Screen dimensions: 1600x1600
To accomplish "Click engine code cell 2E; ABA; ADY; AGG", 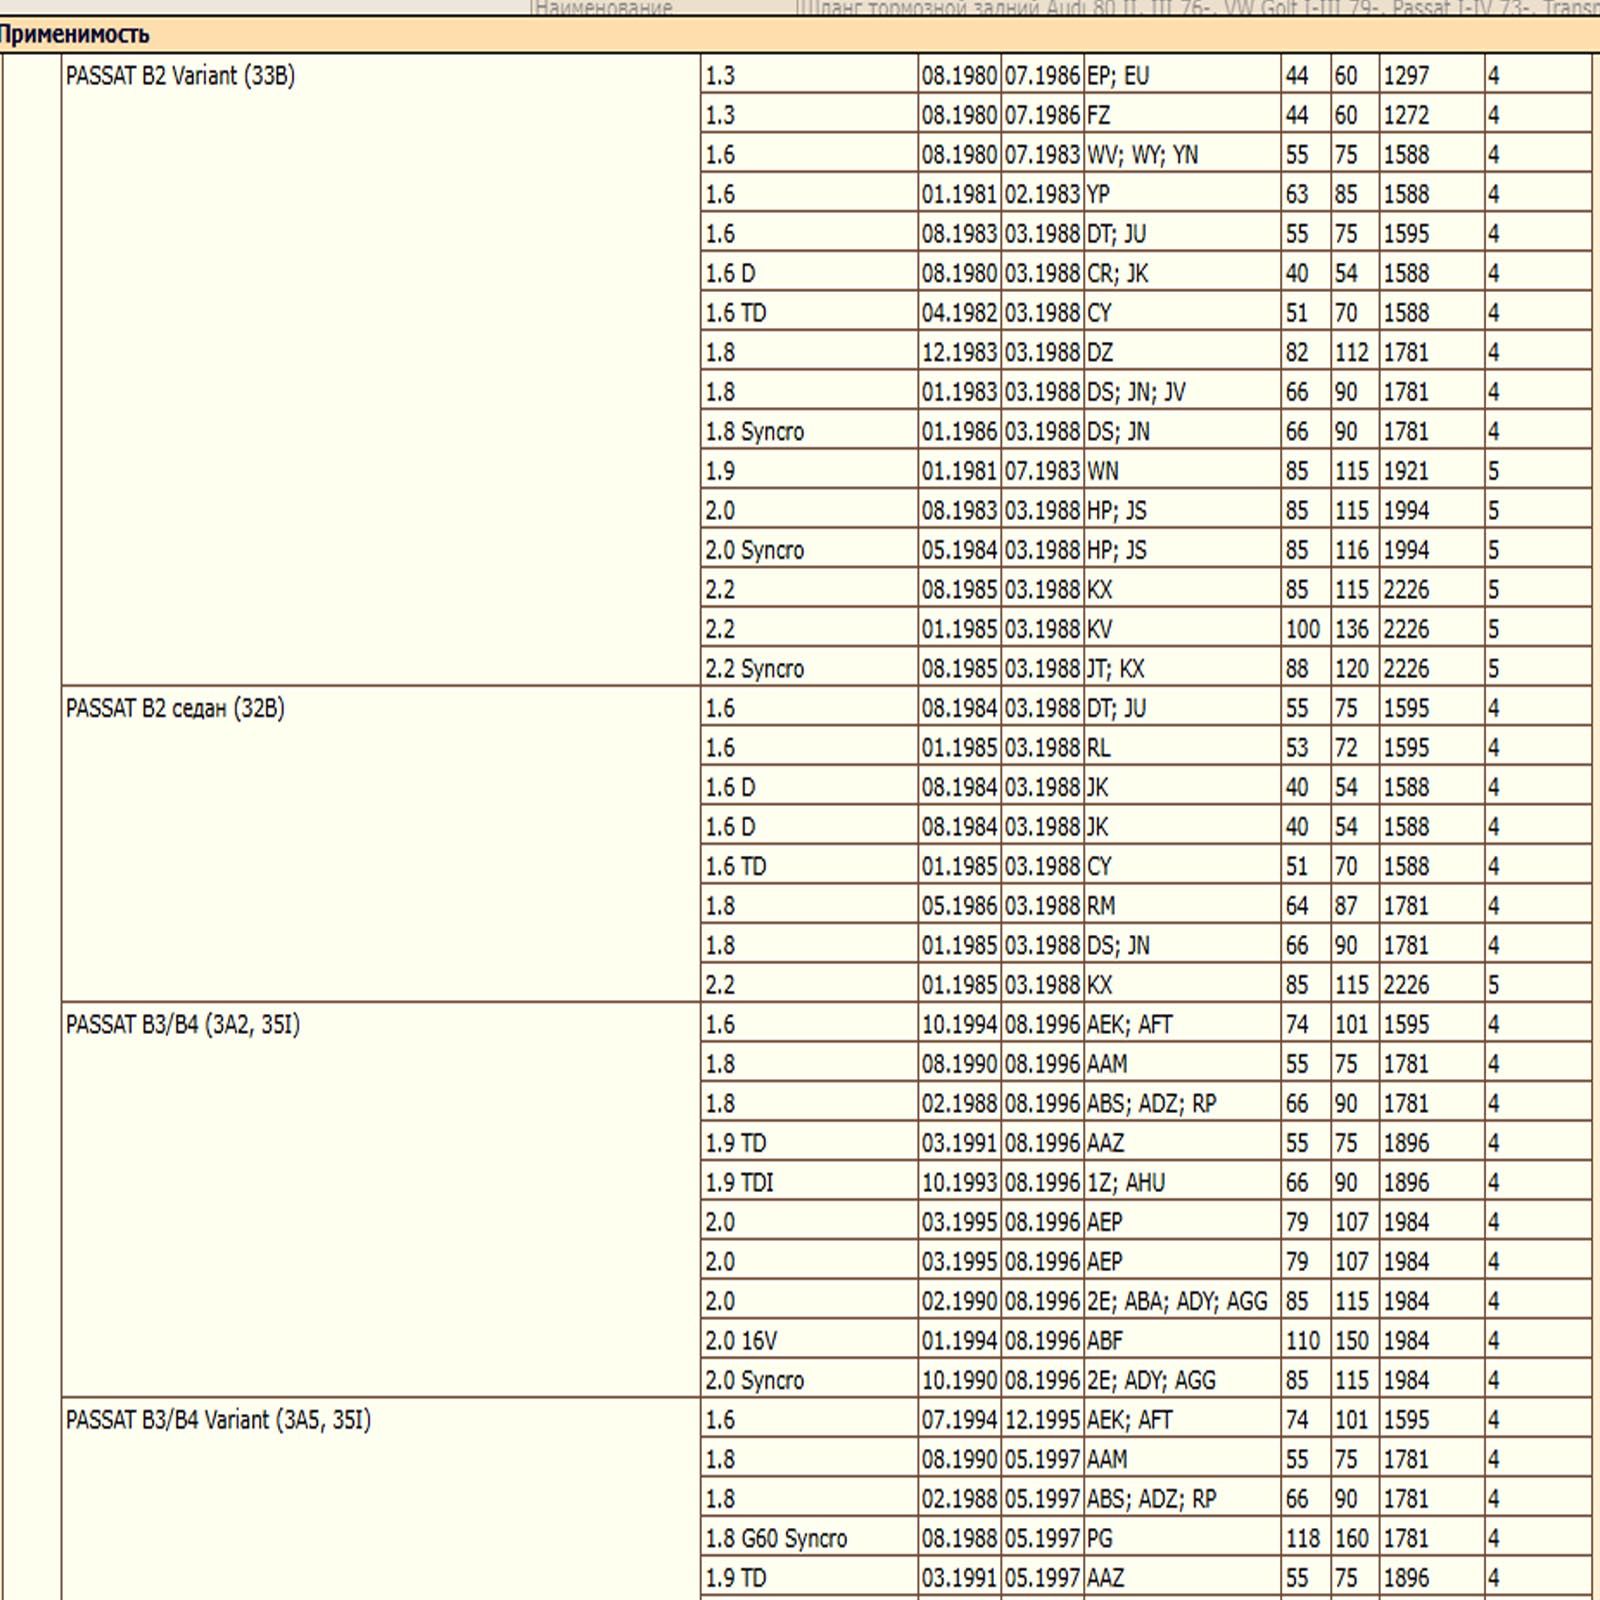I will [1182, 1301].
